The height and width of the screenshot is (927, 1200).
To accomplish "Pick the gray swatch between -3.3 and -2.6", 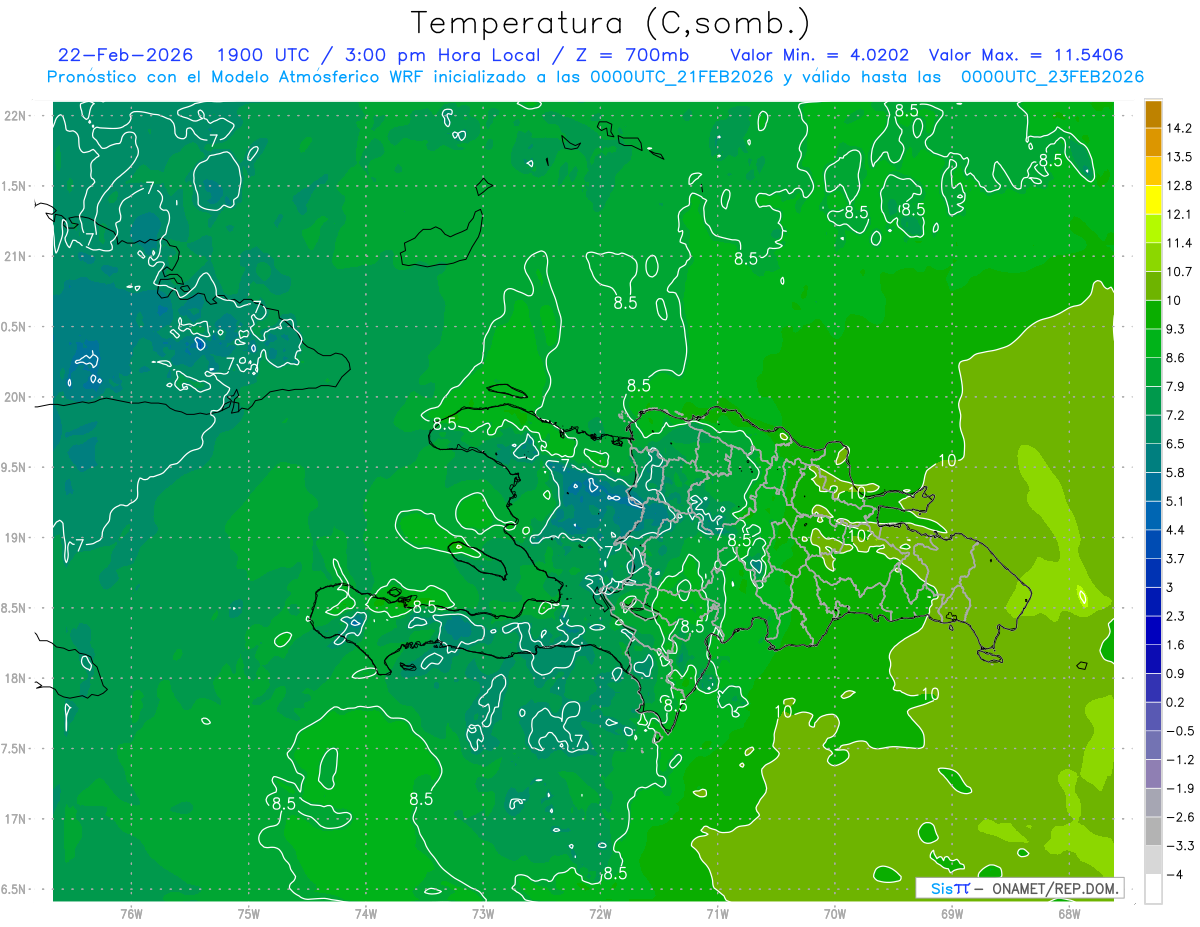I will point(1153,832).
